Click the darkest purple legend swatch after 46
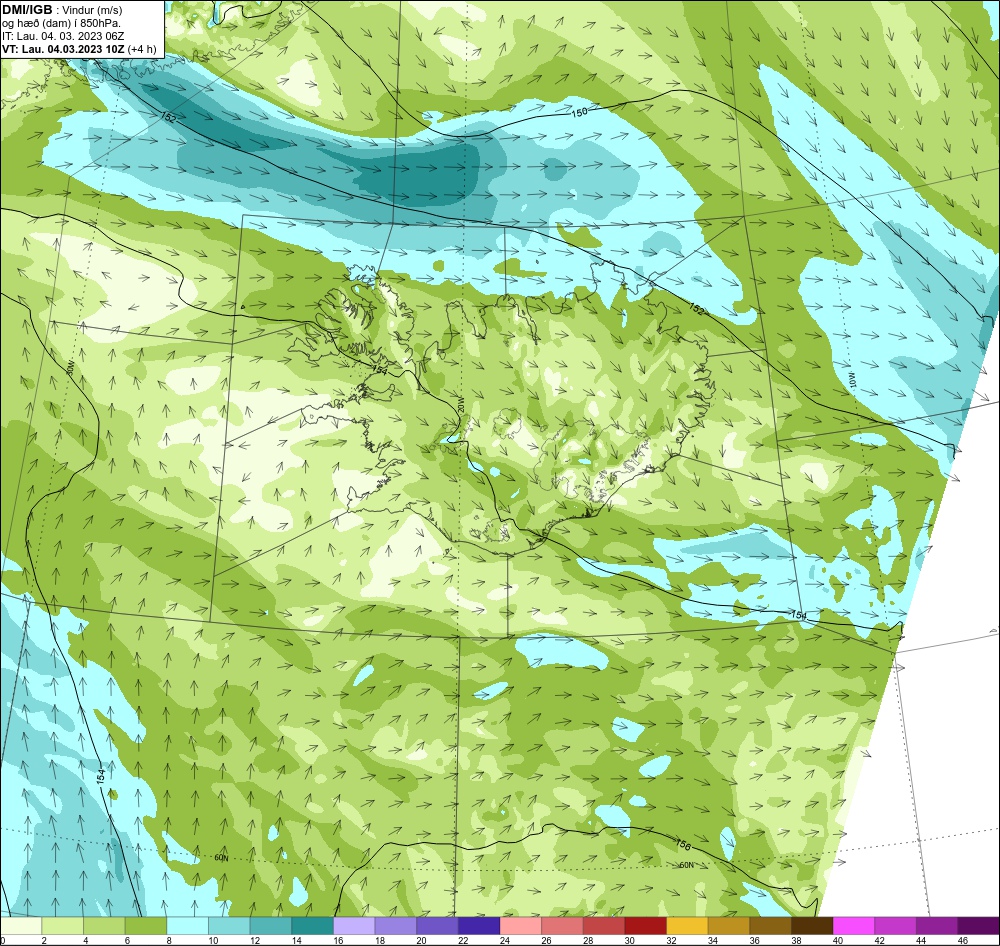Image resolution: width=1000 pixels, height=946 pixels. (x=978, y=925)
